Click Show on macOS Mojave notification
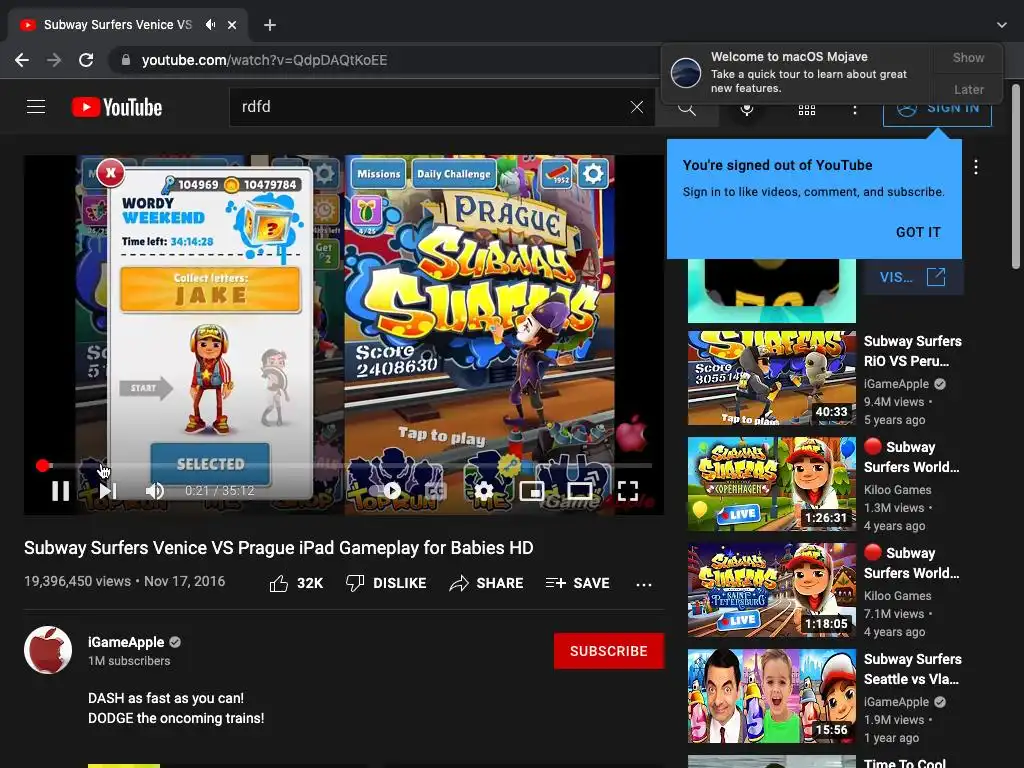 point(968,57)
